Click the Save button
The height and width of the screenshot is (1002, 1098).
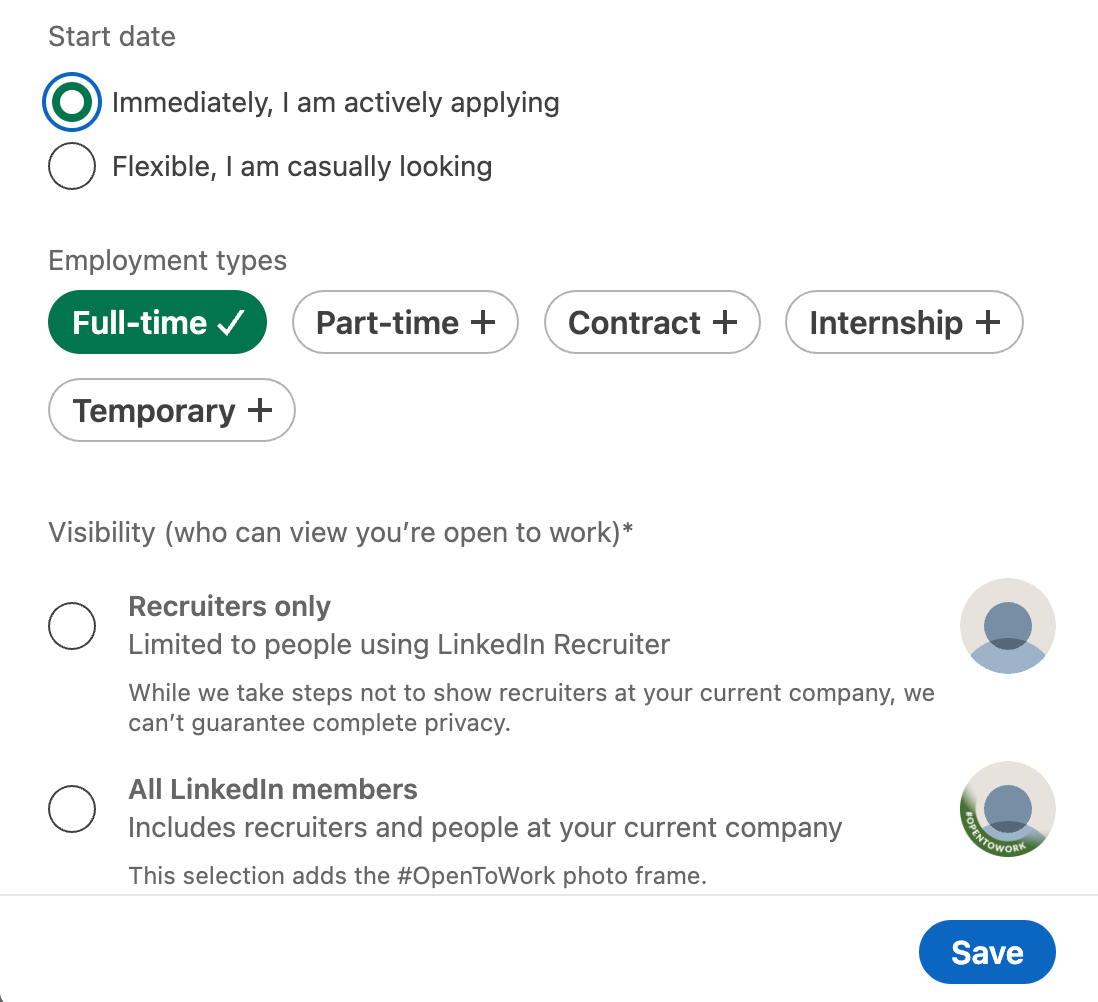[x=986, y=952]
